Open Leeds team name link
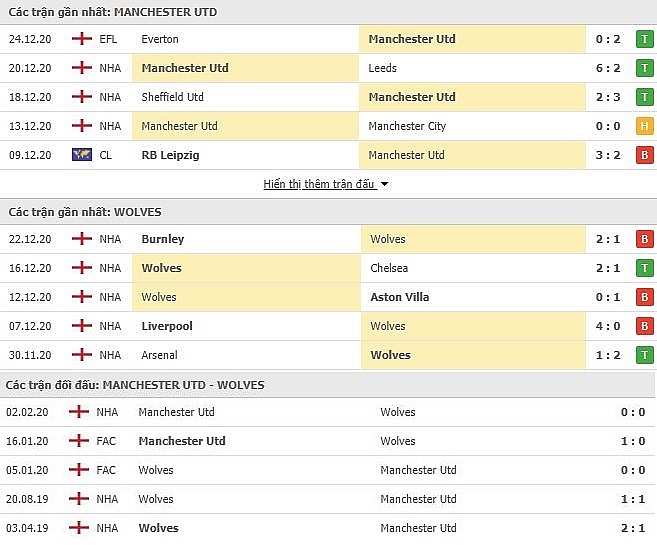The width and height of the screenshot is (657, 545). (382, 68)
